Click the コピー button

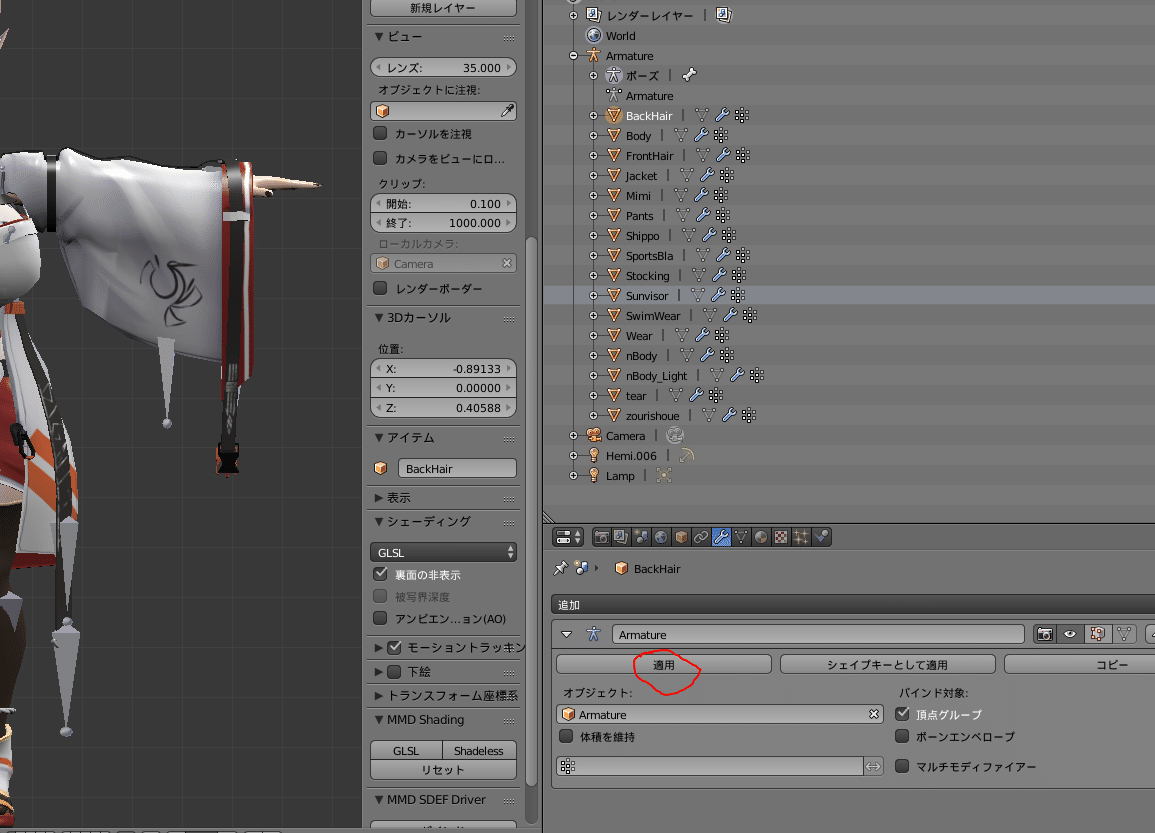pyautogui.click(x=1080, y=664)
